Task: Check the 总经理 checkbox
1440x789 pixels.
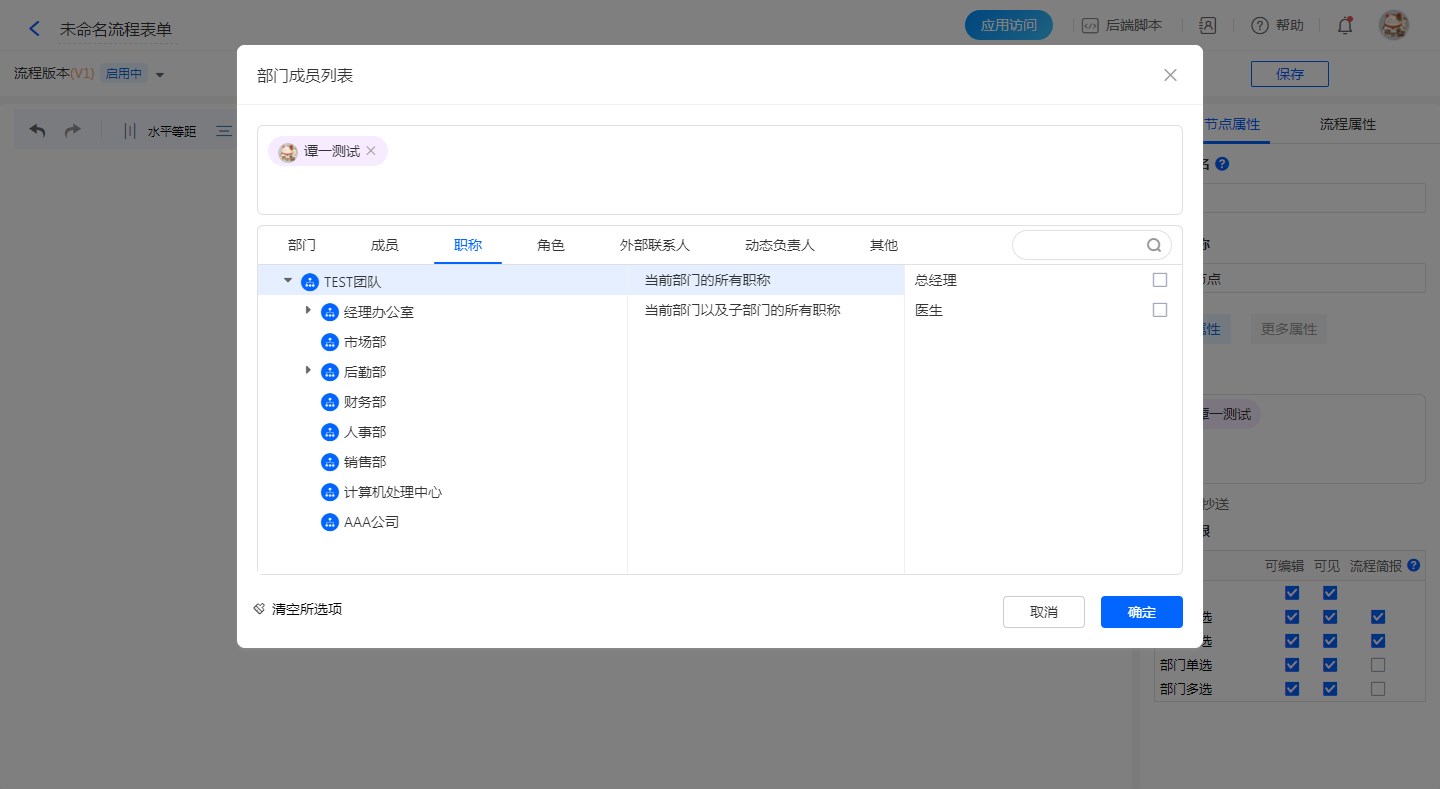Action: [1160, 280]
